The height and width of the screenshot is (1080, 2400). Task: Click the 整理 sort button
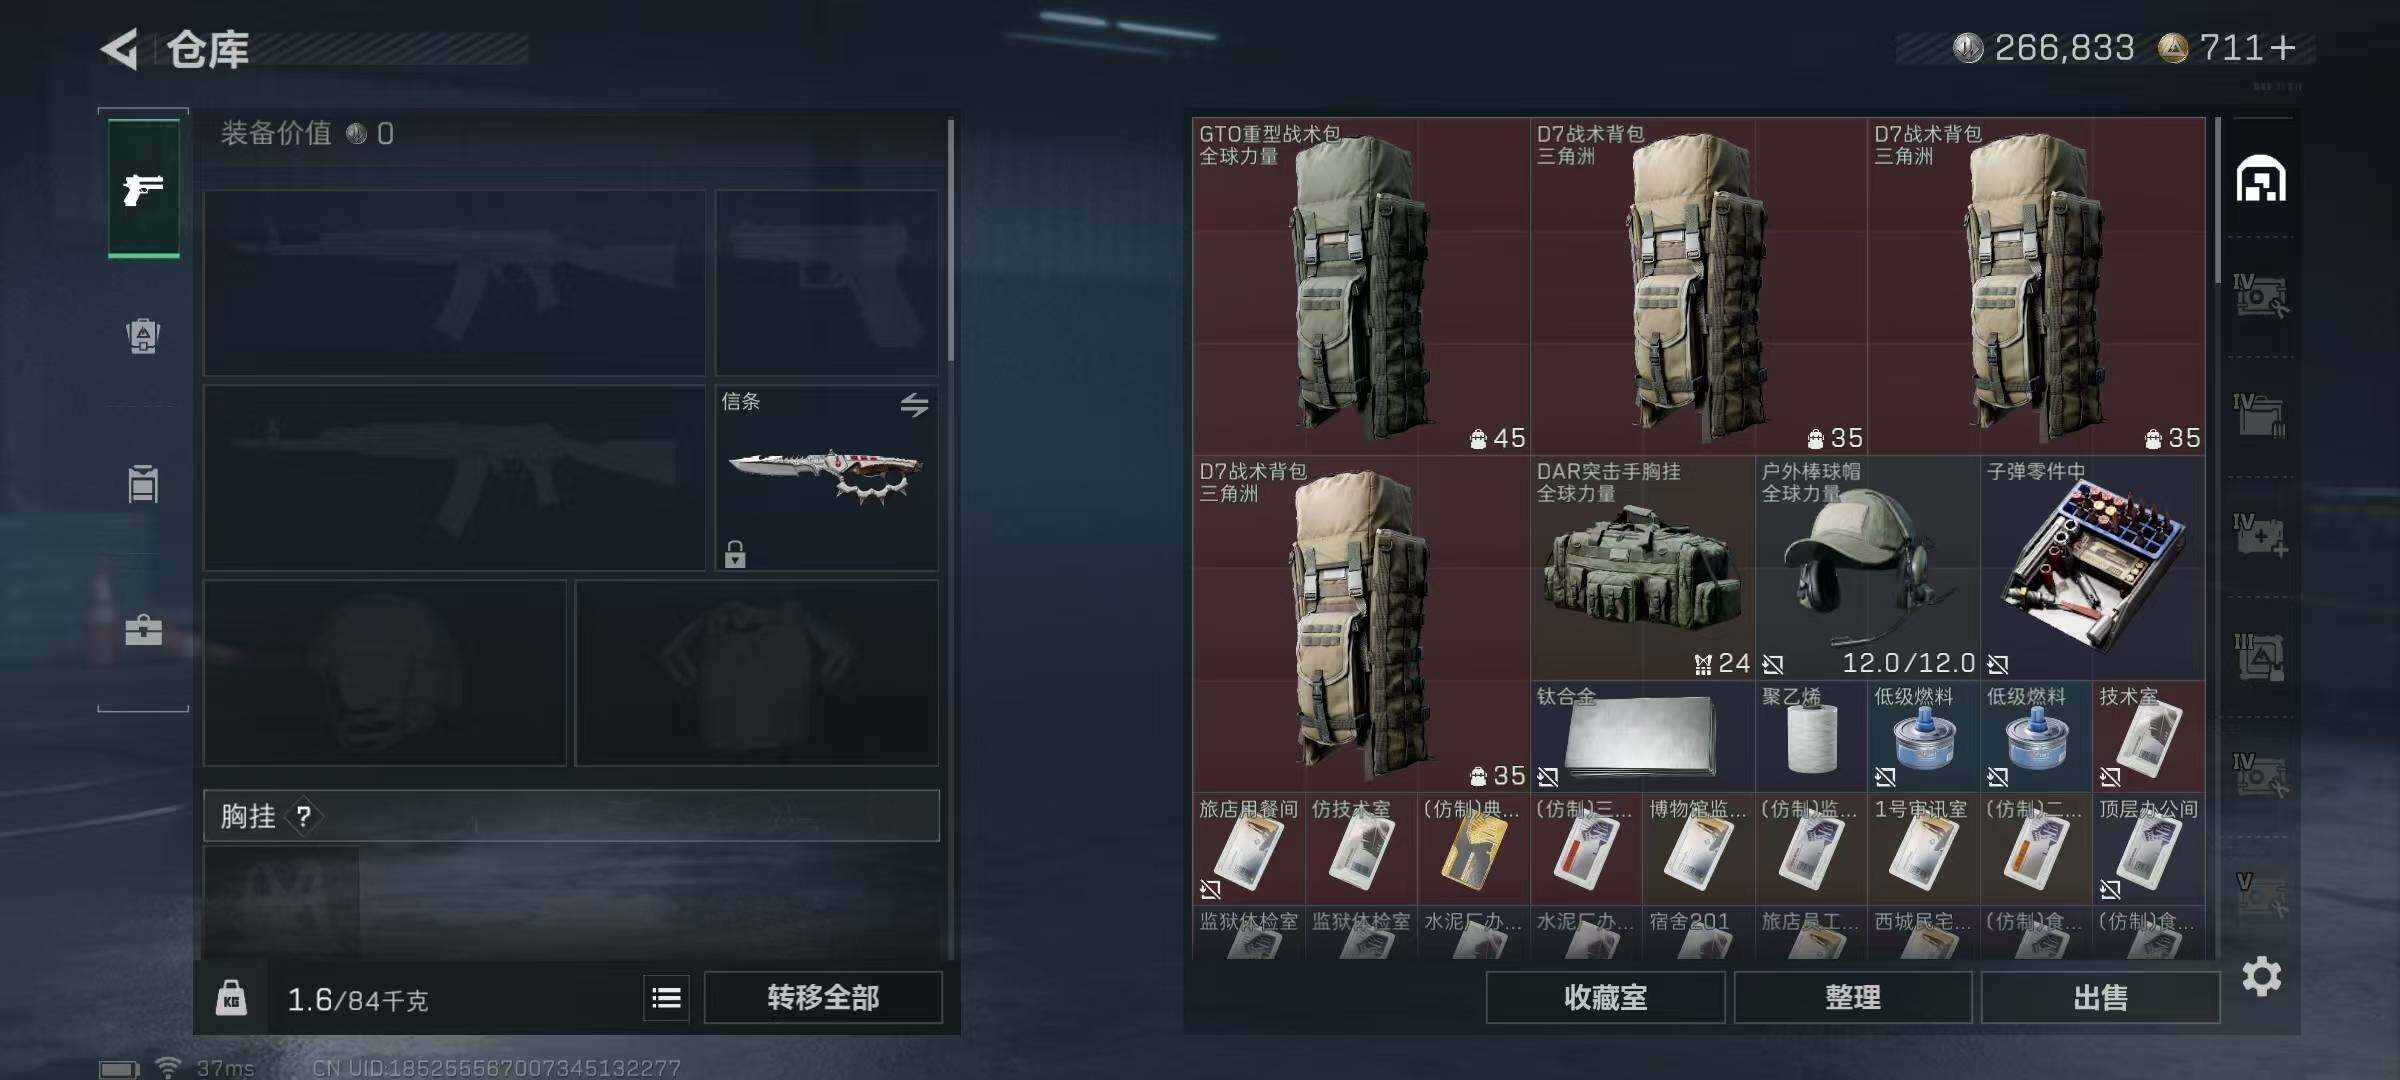pos(1853,998)
